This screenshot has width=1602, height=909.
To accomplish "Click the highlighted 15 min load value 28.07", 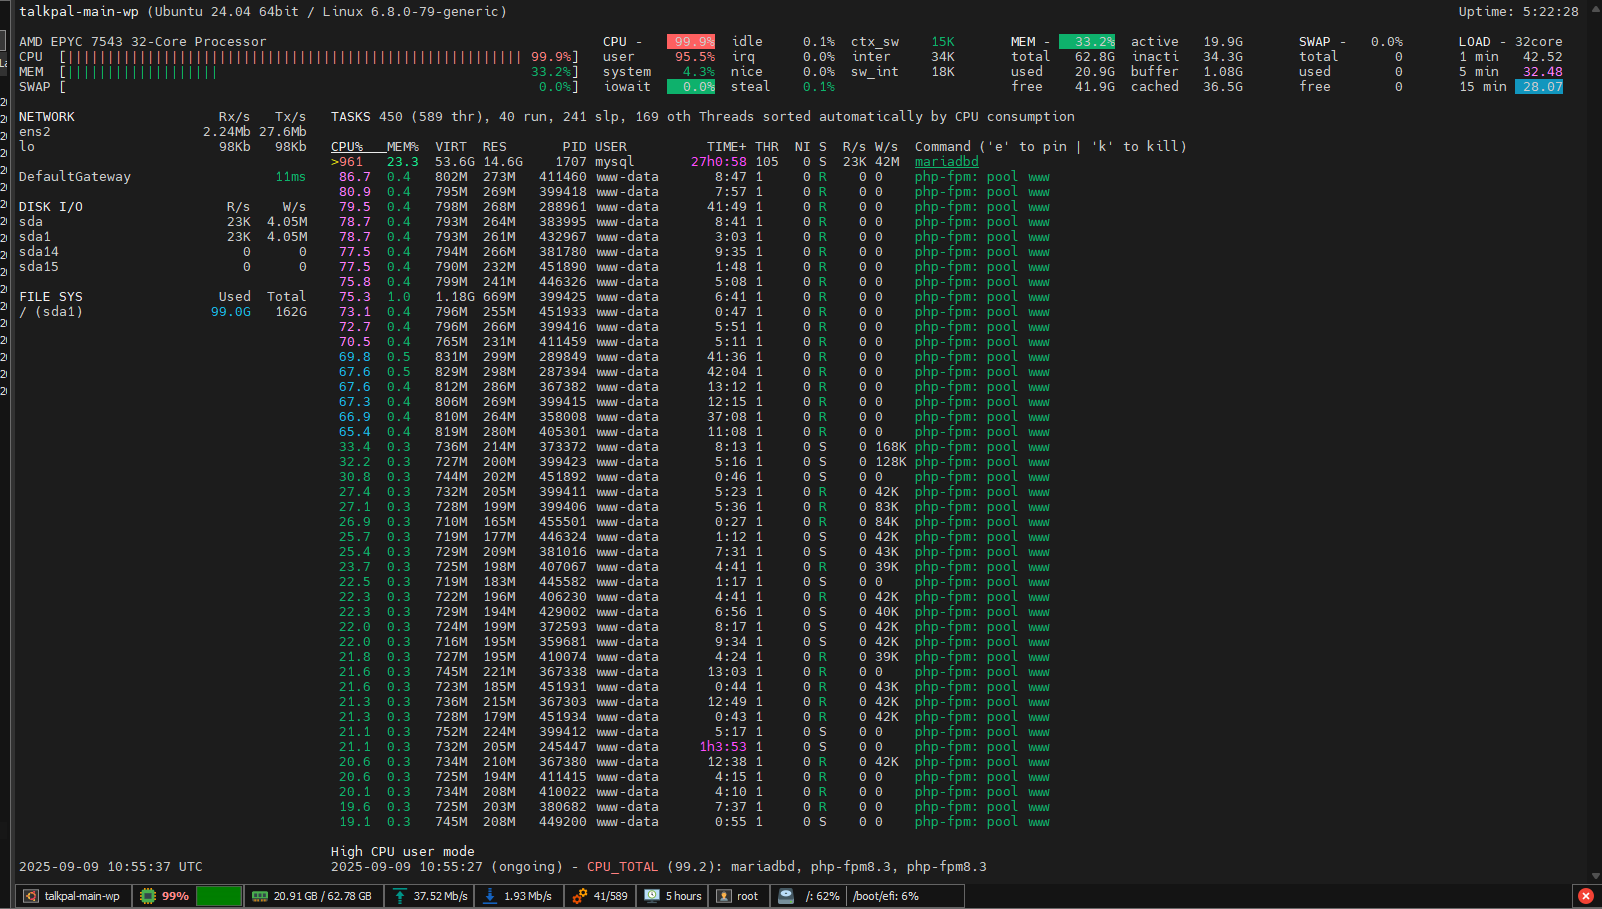I will (x=1541, y=87).
